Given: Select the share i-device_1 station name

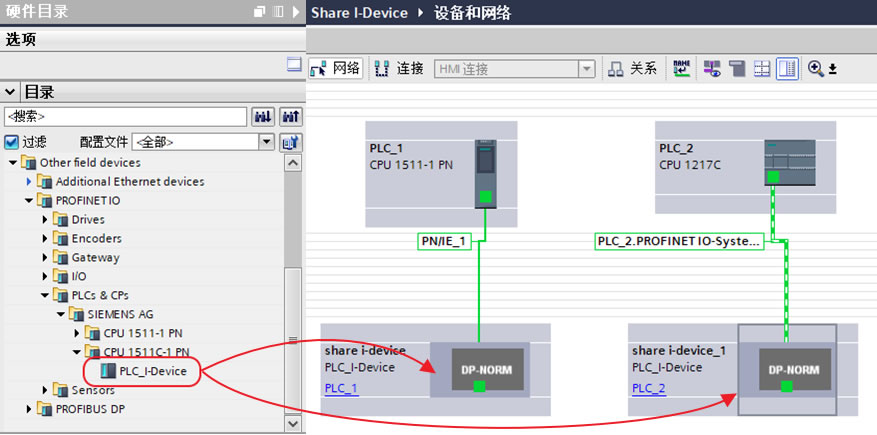Looking at the screenshot, I should click(679, 351).
